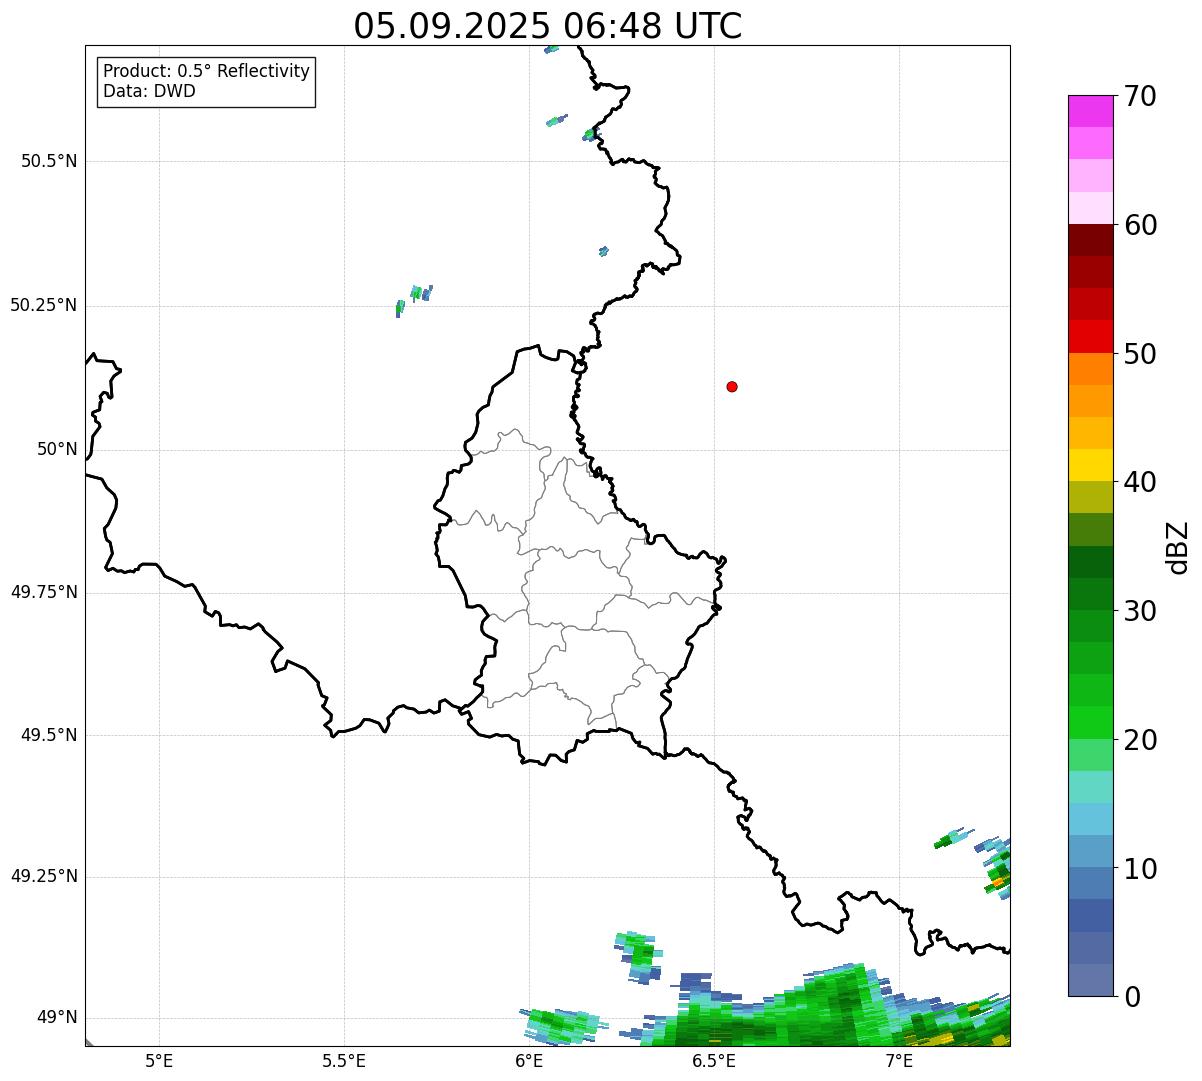Click the 40 colorbar tick label
This screenshot has width=1202, height=1081.
pyautogui.click(x=1140, y=482)
